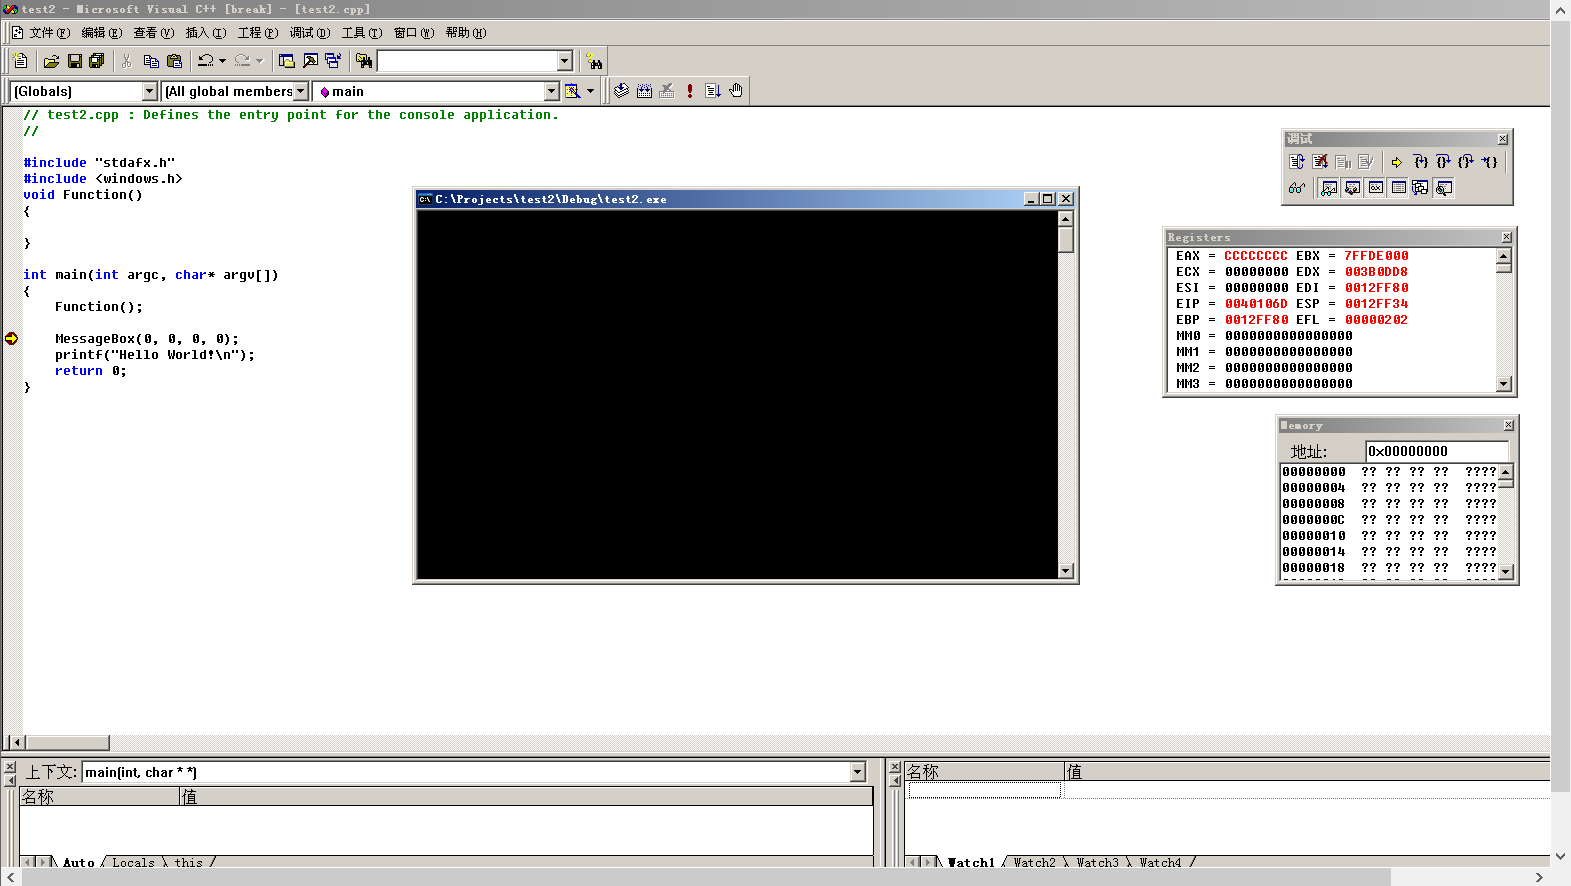Toggle the Variables window button in debug toolbar
Image resolution: width=1571 pixels, height=886 pixels.
tap(1352, 187)
